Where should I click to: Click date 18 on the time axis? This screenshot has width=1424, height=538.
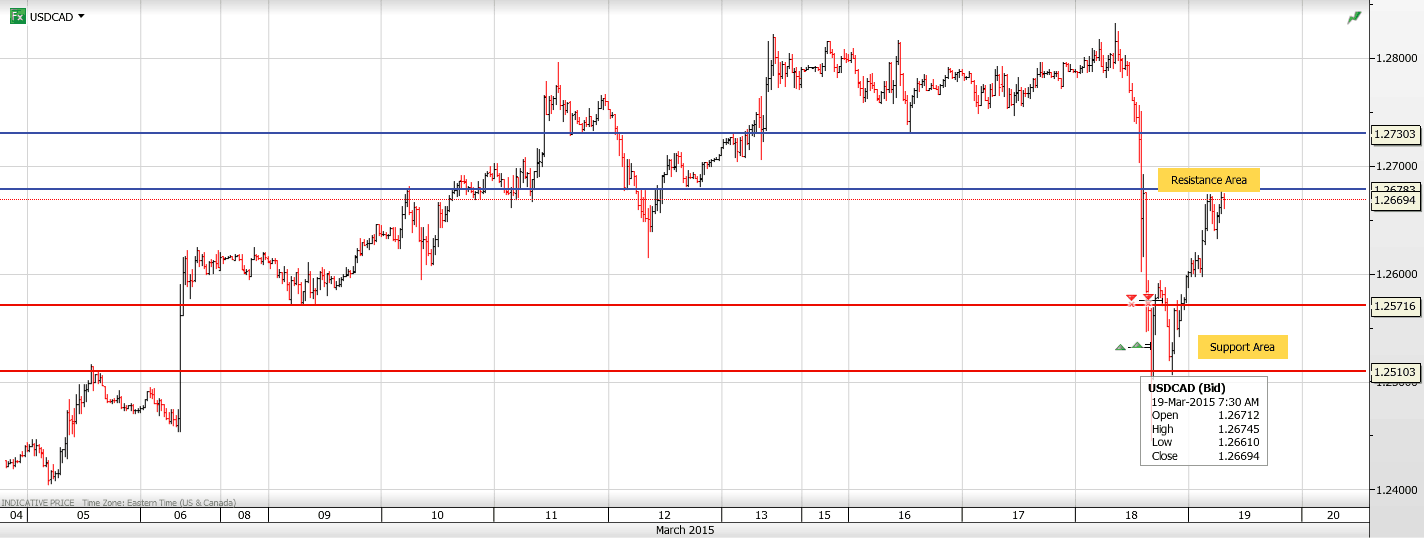(1131, 515)
